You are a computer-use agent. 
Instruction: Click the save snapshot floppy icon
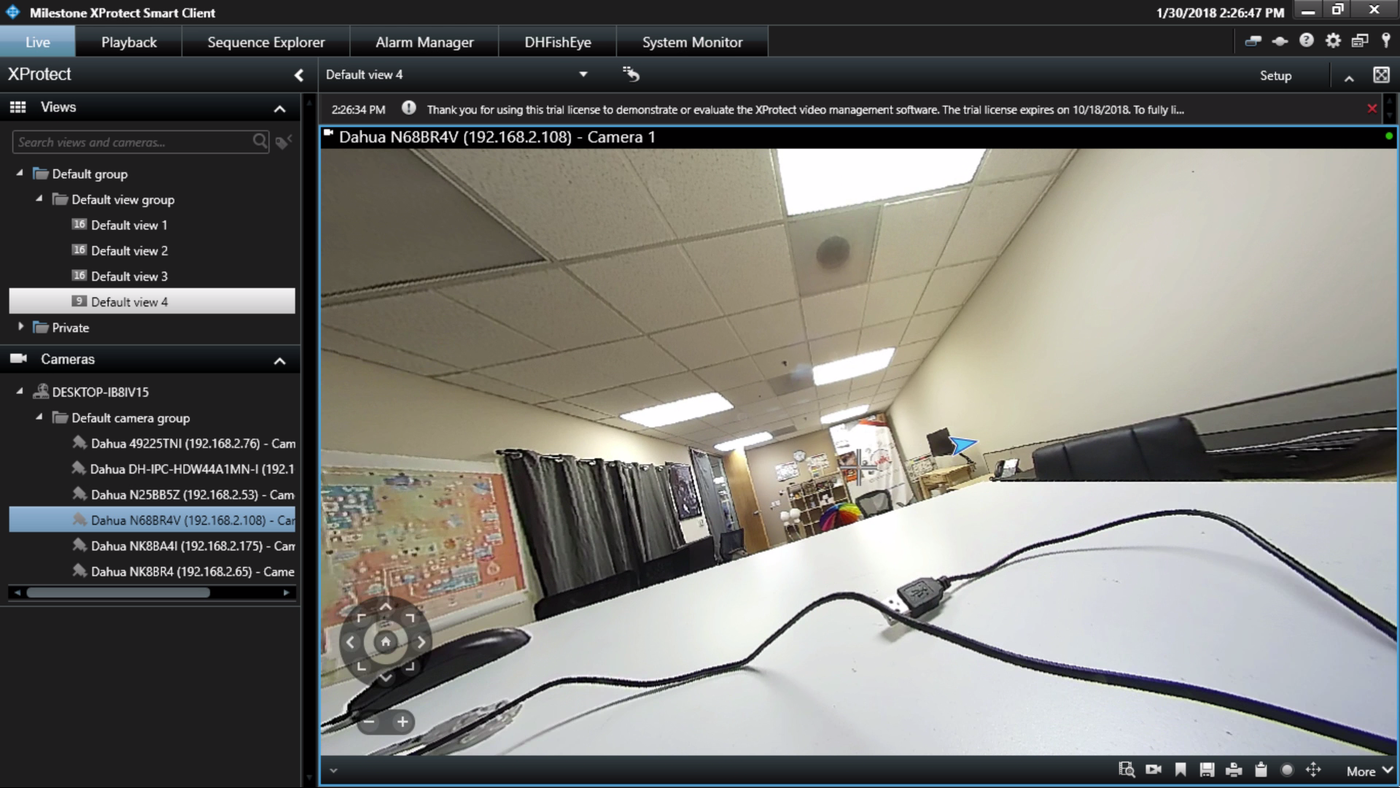[x=1207, y=770]
